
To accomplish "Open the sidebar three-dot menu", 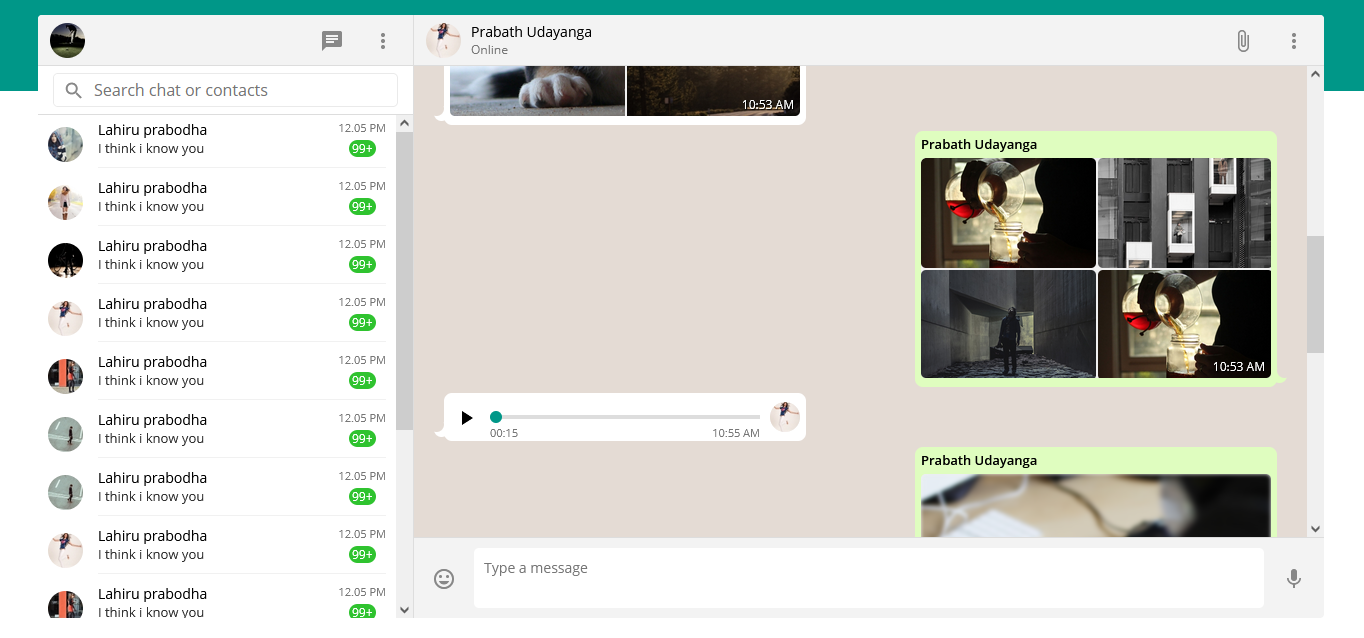I will pos(383,41).
